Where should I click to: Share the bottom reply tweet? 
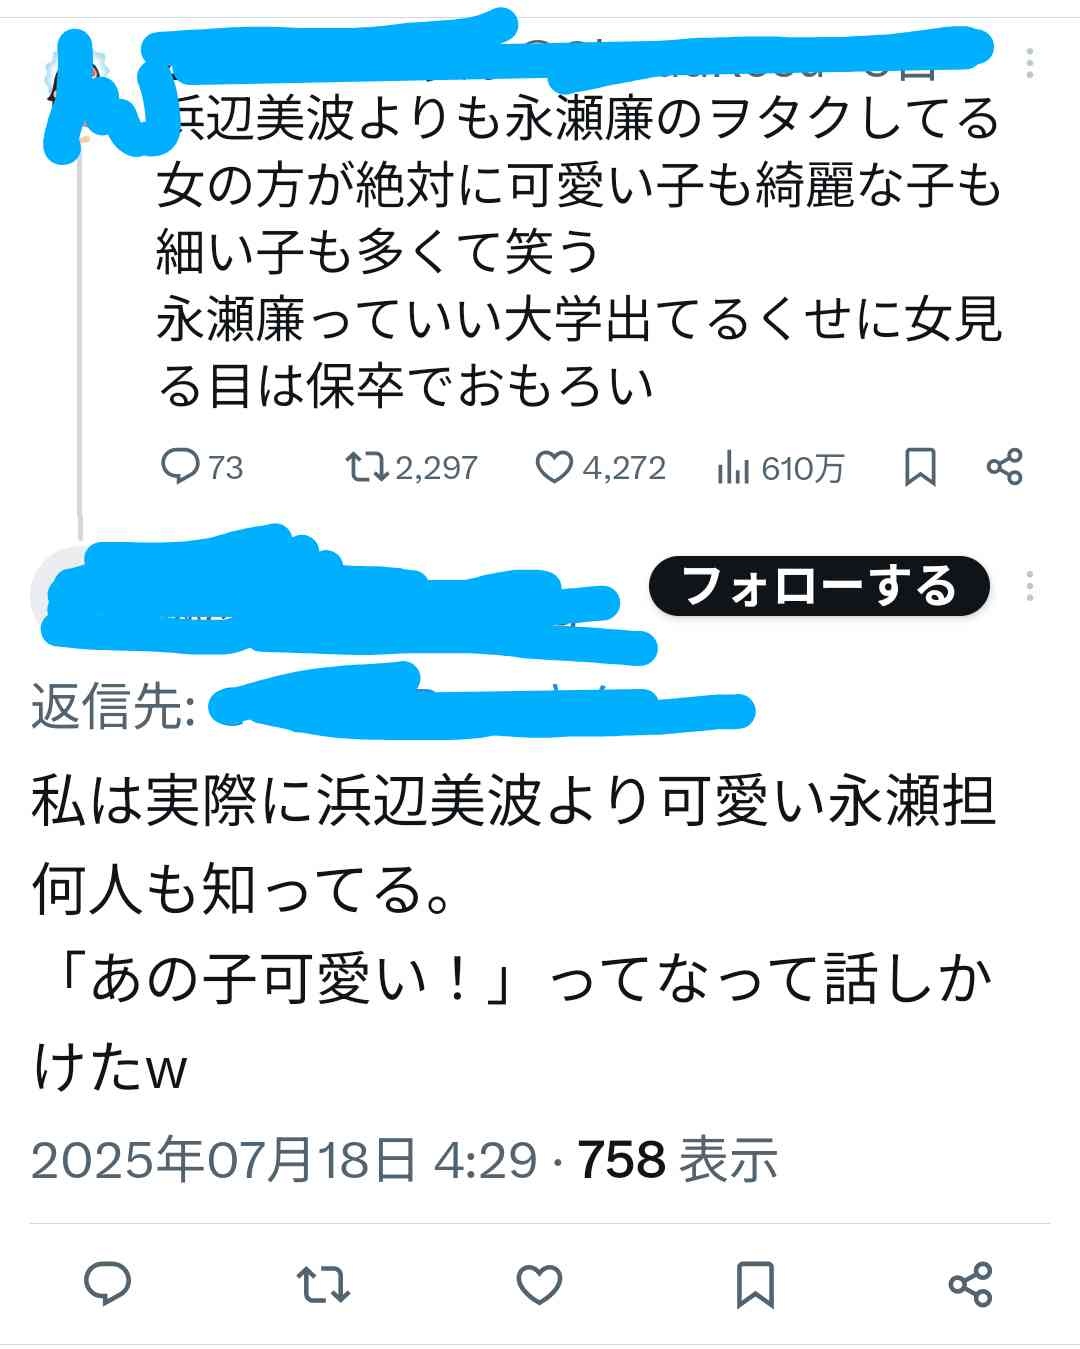tap(970, 1284)
